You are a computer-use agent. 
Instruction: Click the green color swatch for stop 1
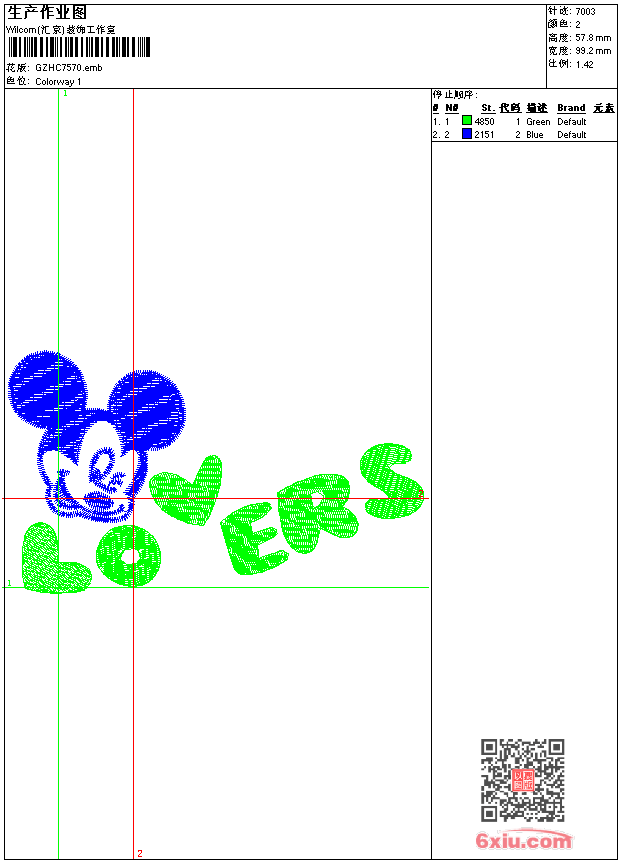(x=467, y=120)
